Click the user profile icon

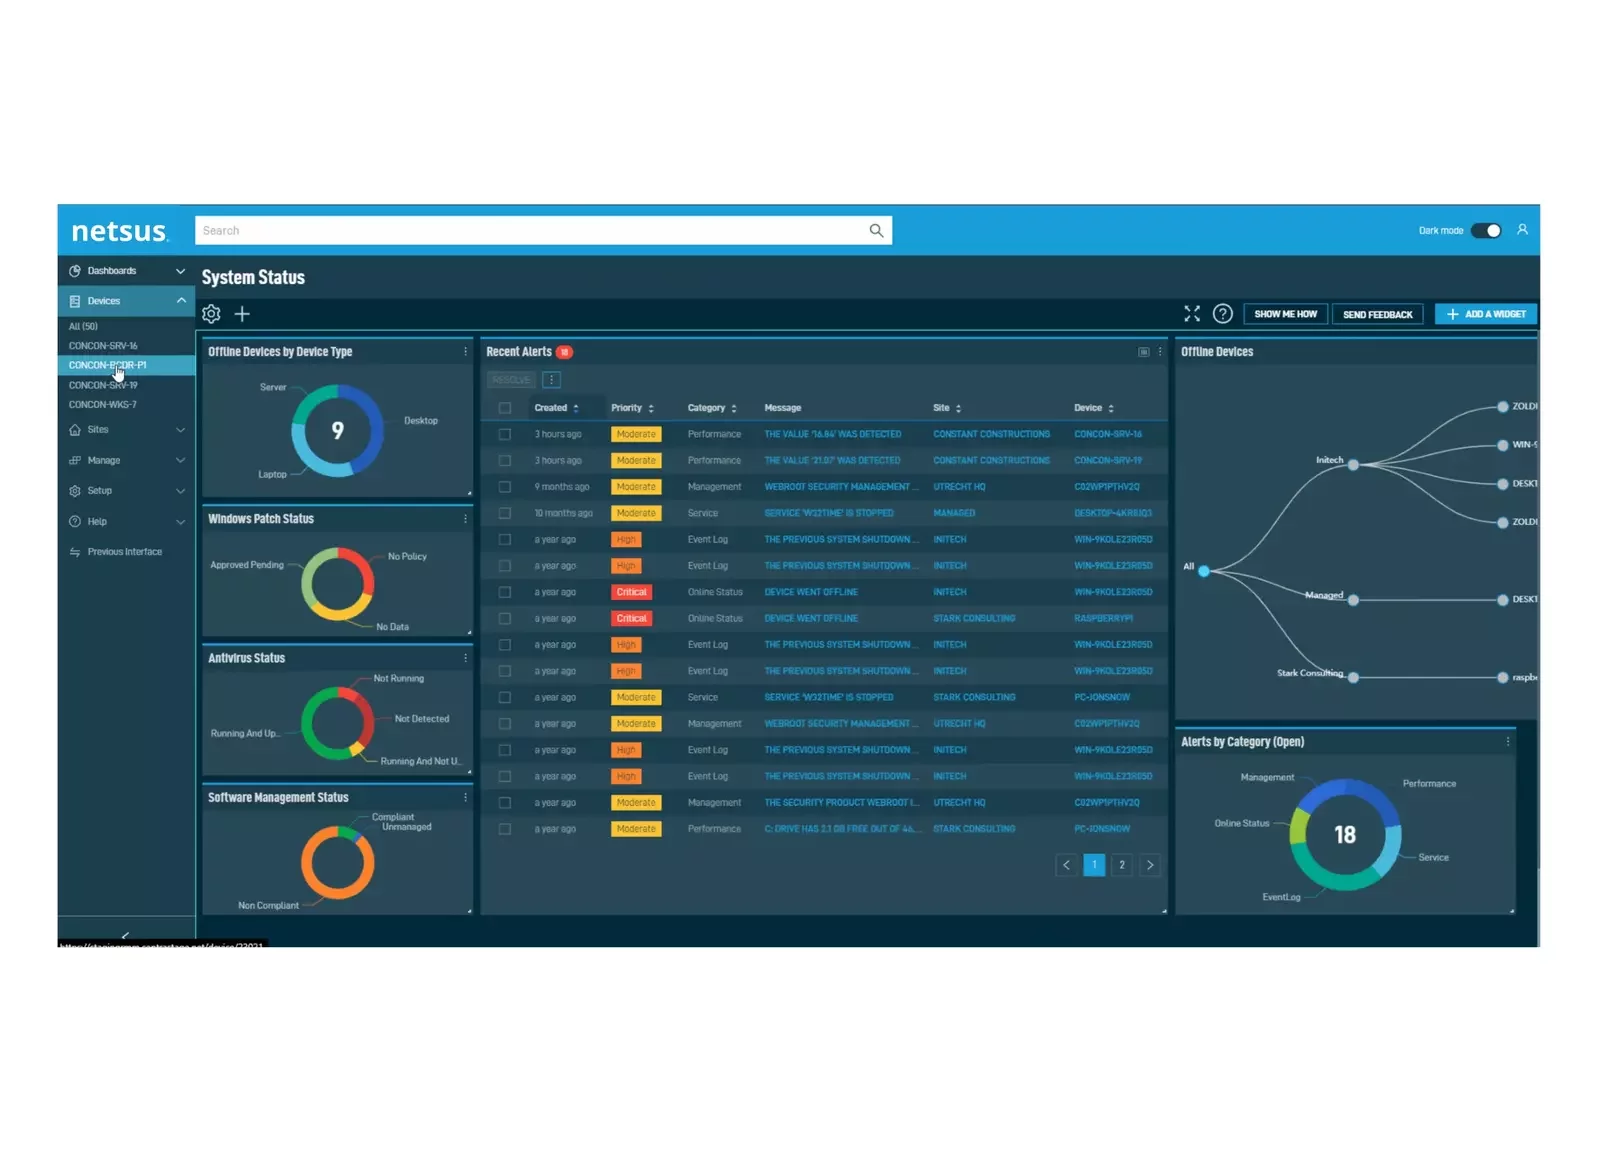[x=1522, y=230]
